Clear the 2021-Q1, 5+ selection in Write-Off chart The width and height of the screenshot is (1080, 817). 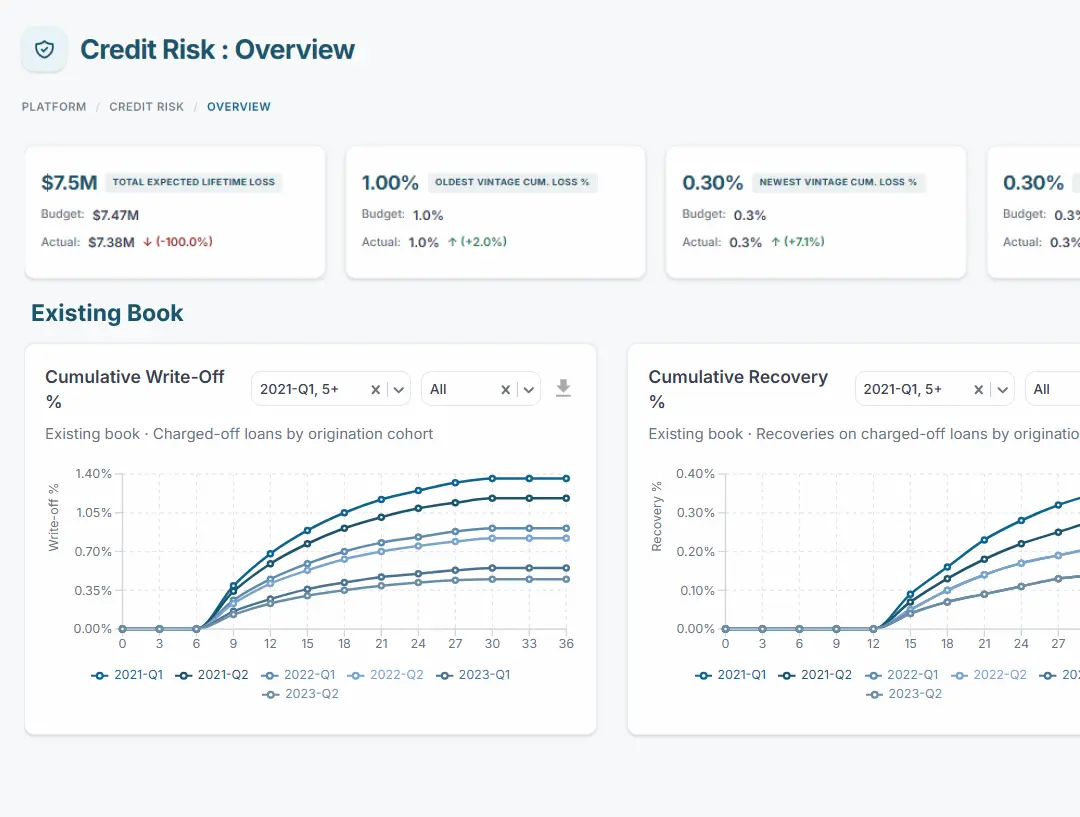(375, 390)
